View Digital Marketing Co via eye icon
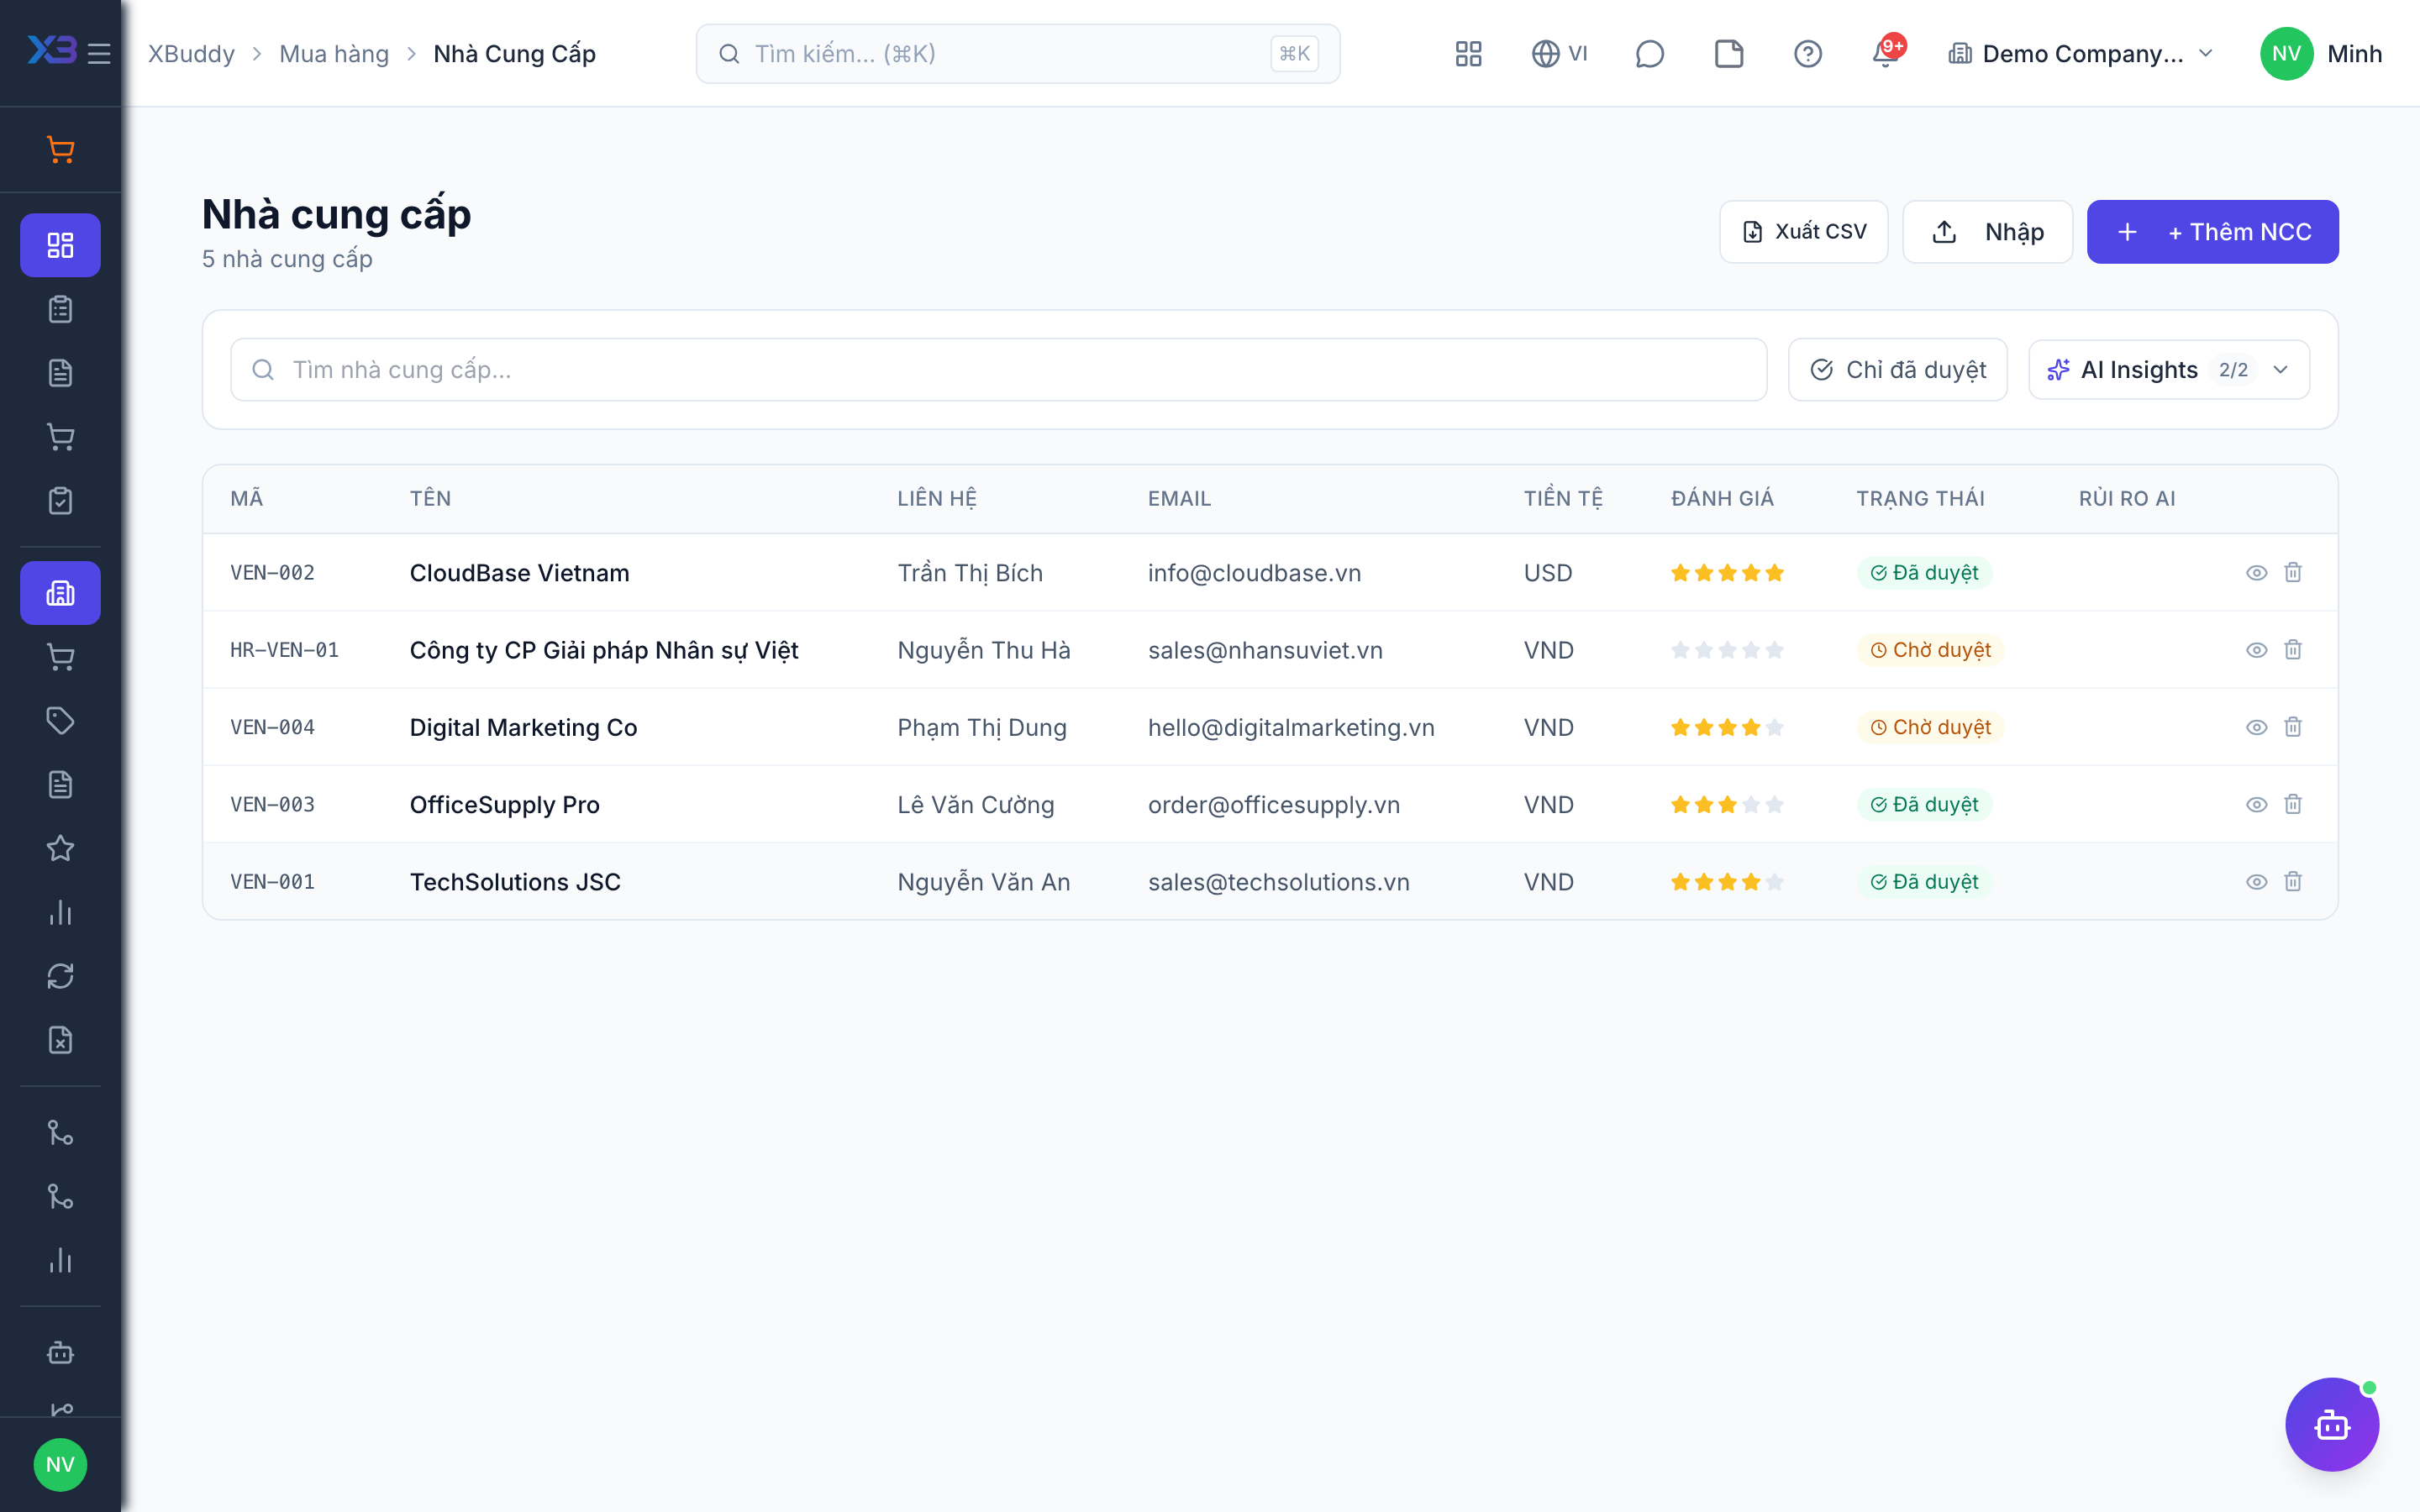Image resolution: width=2420 pixels, height=1512 pixels. [2256, 727]
